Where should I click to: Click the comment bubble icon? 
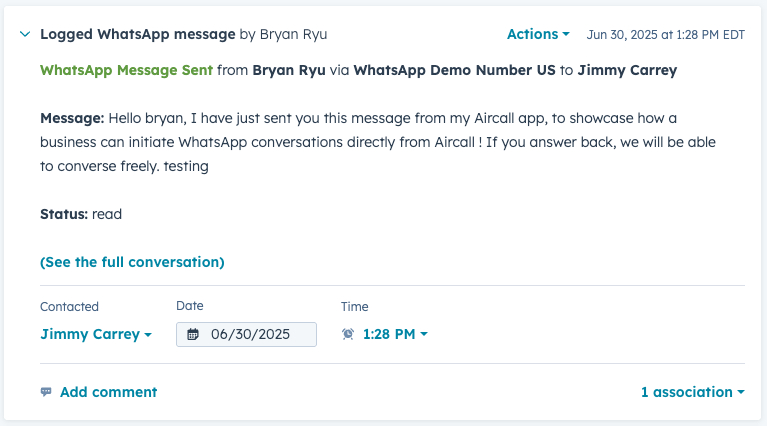pyautogui.click(x=46, y=392)
